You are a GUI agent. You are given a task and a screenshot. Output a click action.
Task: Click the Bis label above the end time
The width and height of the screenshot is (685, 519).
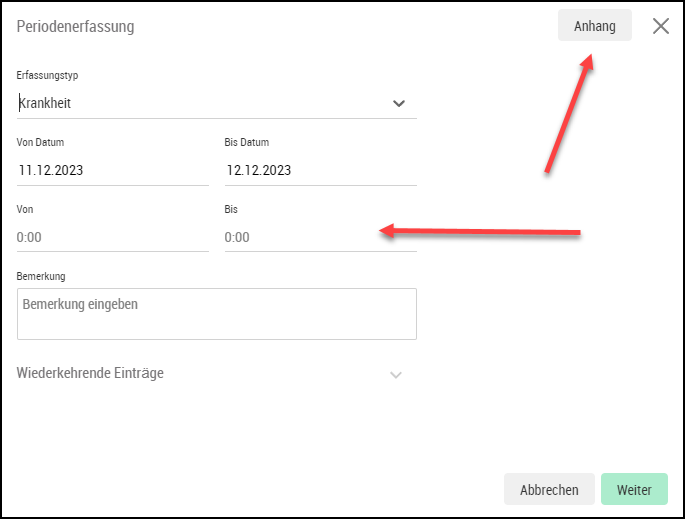(231, 209)
